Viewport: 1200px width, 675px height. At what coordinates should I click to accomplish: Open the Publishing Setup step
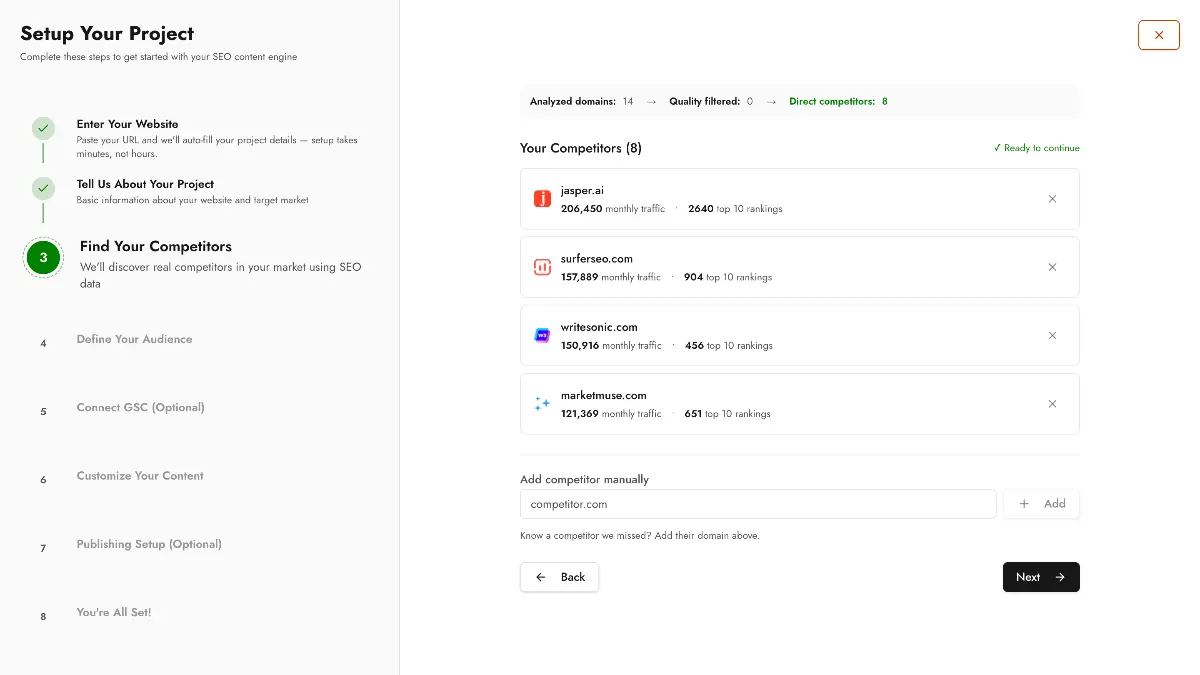click(149, 544)
